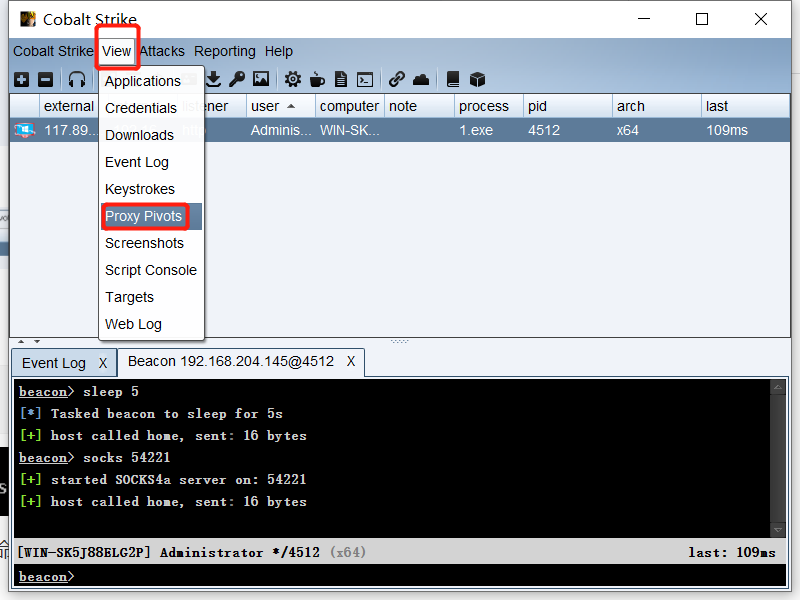Viewport: 800px width, 600px height.
Task: Sort by the pid column header
Action: [x=567, y=106]
